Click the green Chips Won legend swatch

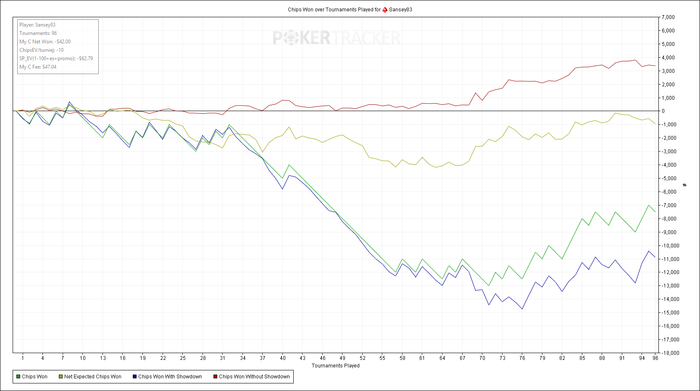(x=18, y=377)
